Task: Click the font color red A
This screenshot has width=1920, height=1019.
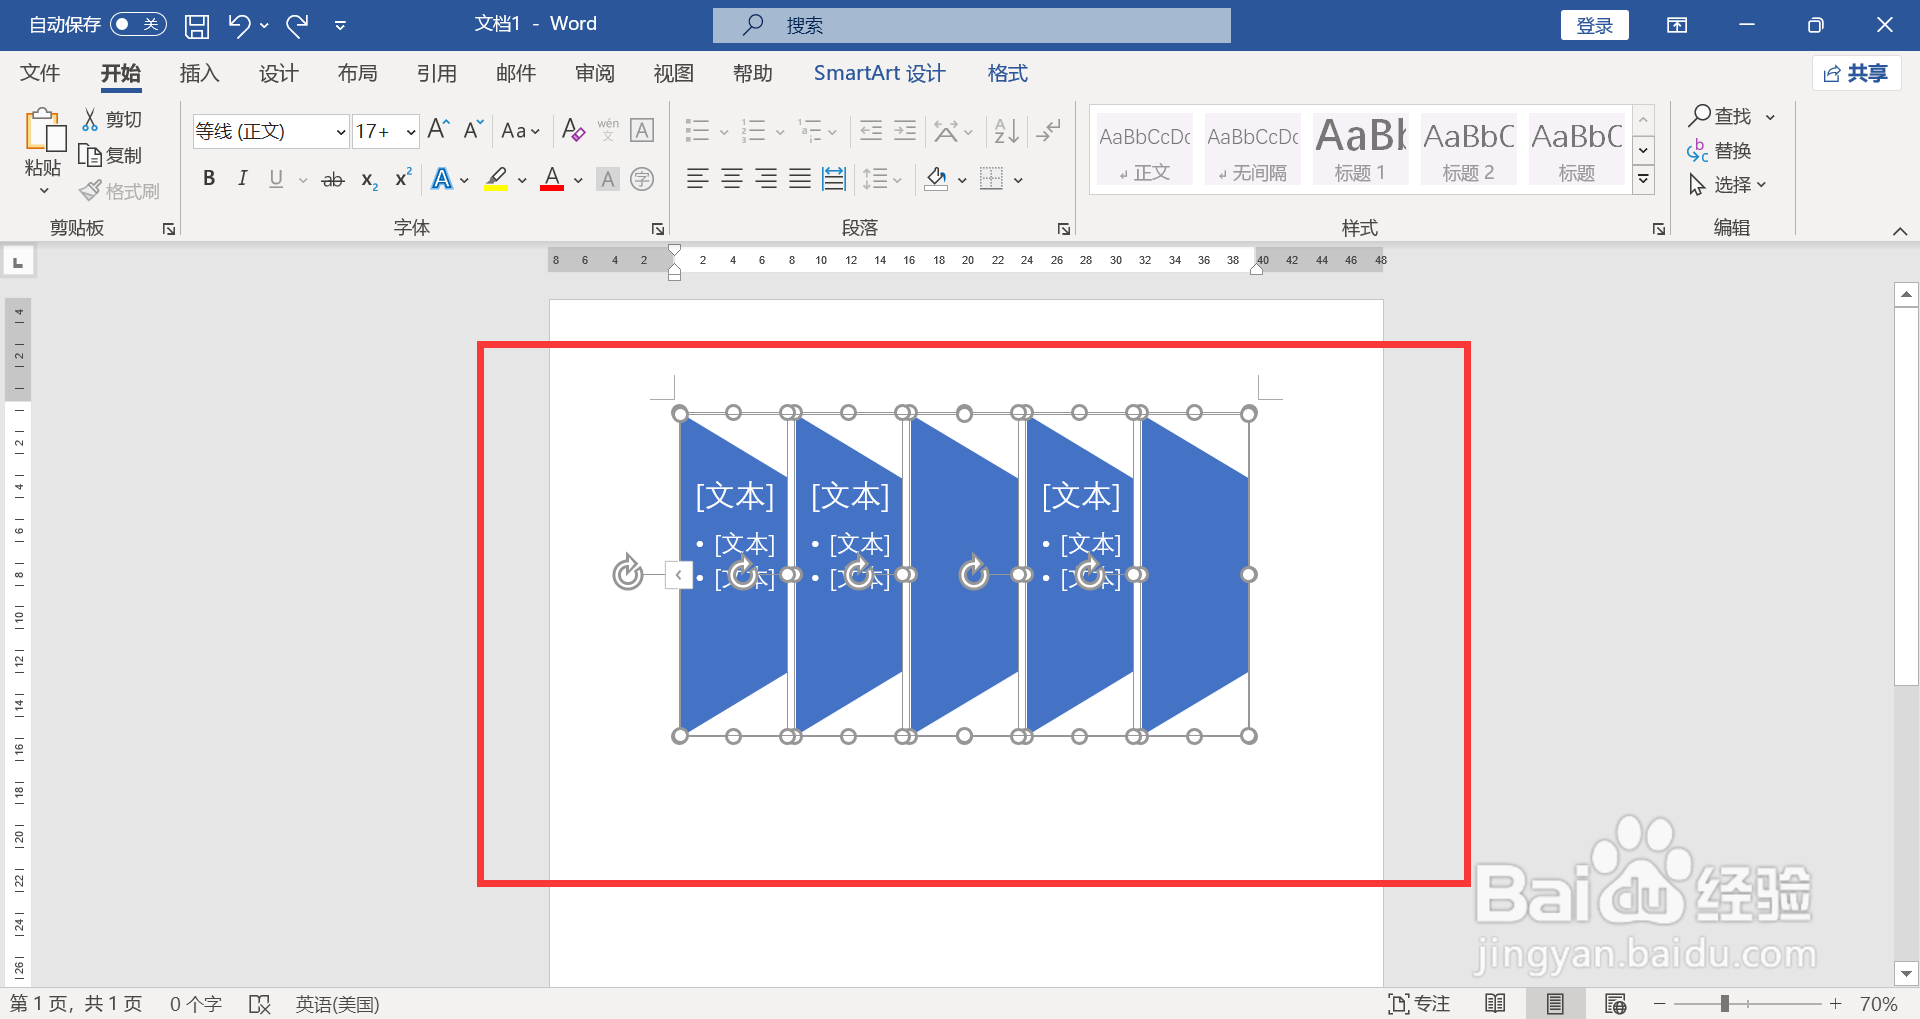Action: tap(552, 179)
